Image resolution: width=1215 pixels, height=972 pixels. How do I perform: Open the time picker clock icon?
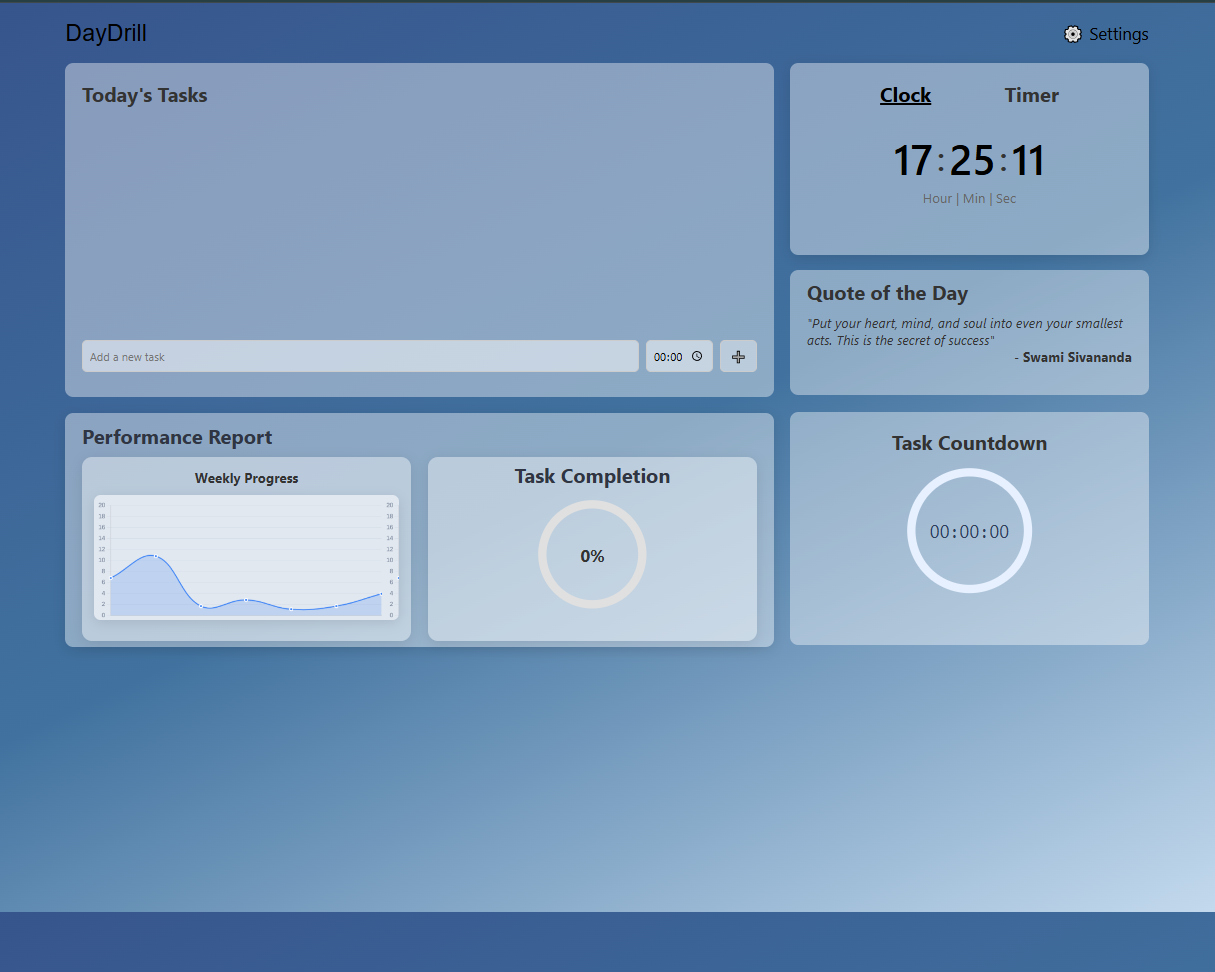point(697,357)
